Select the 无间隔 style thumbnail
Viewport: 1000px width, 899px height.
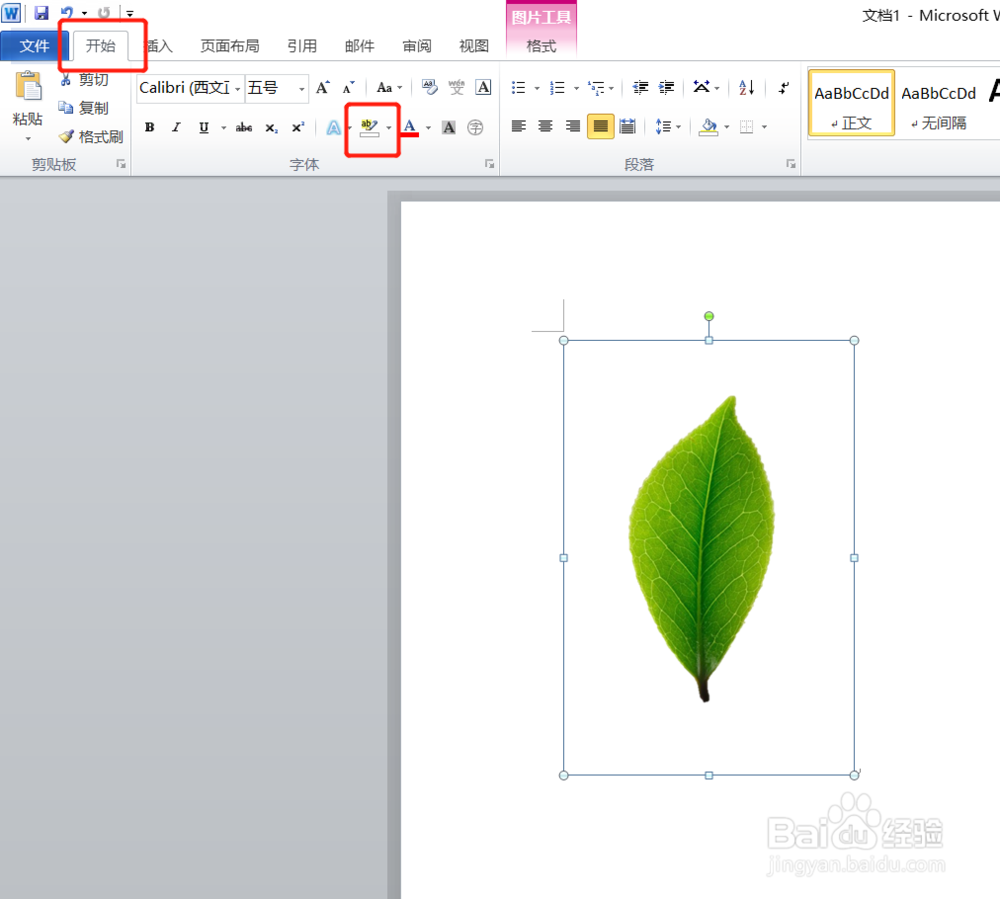point(939,103)
